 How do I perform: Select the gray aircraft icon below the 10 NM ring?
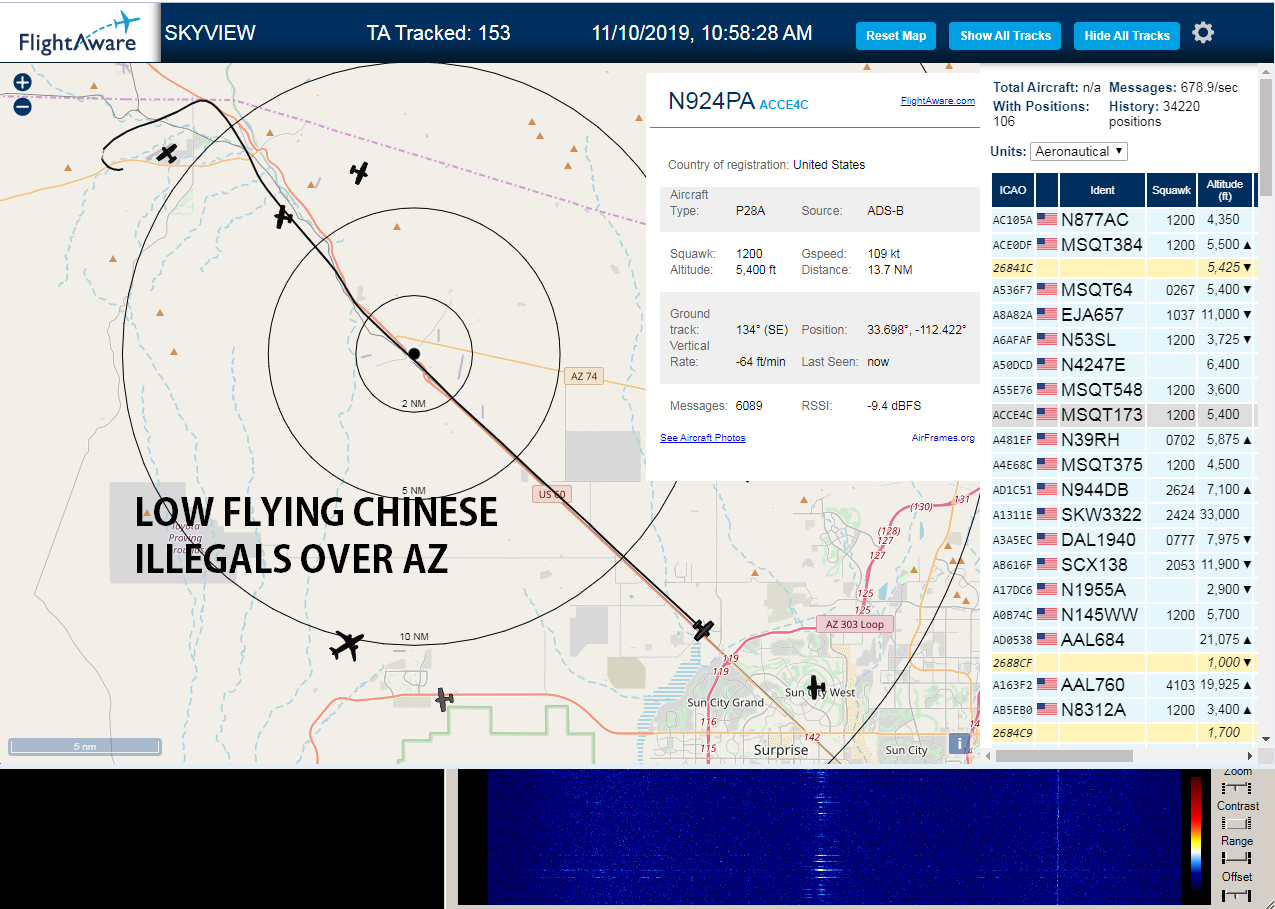pyautogui.click(x=445, y=698)
